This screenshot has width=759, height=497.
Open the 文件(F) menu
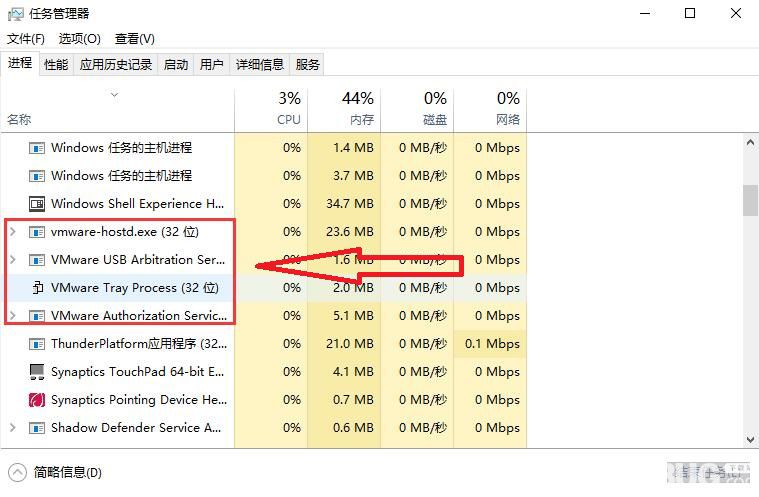[26, 39]
